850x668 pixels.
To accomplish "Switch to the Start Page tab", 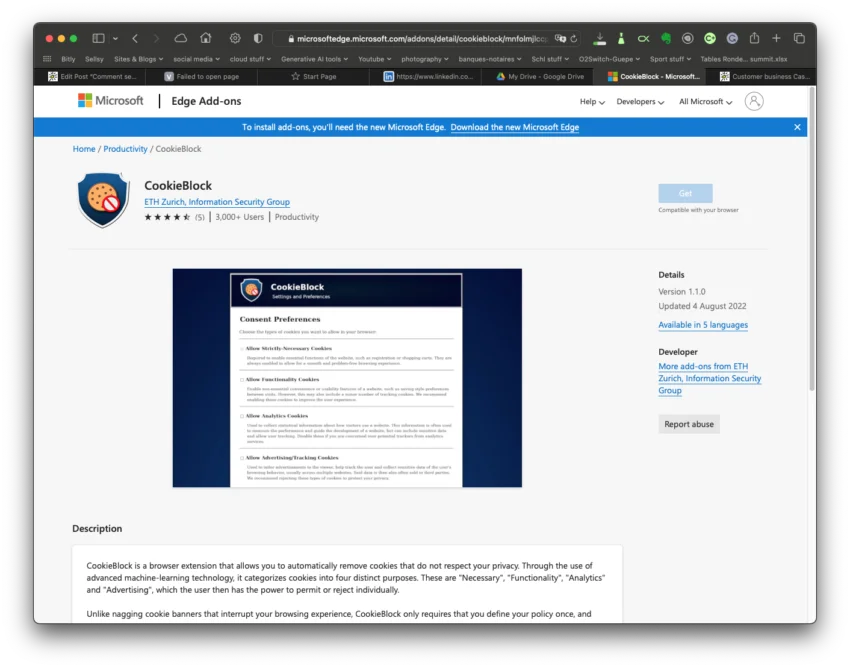I will click(314, 76).
